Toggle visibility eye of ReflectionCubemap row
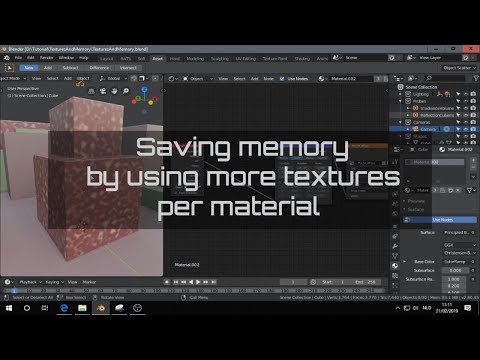Screen dimensions: 480x360 tap(466, 115)
